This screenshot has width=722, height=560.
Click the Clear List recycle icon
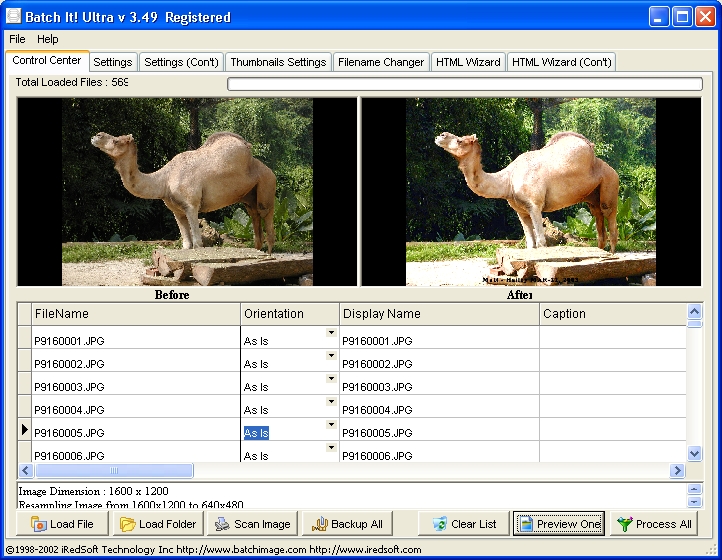440,524
